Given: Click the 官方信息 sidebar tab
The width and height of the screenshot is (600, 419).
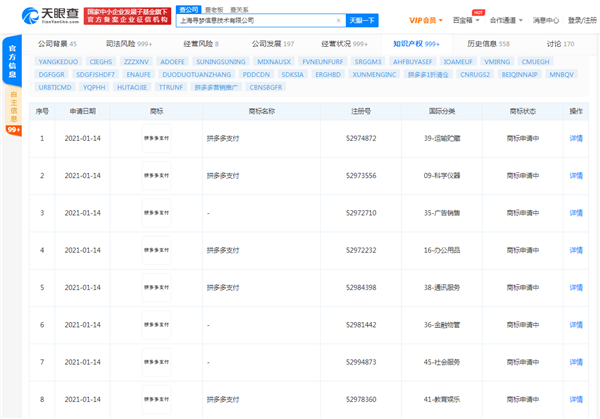Looking at the screenshot, I should 12,60.
